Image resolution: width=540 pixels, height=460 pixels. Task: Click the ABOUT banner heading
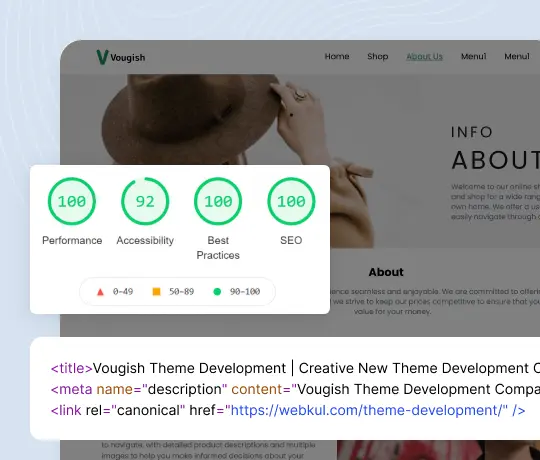point(496,160)
